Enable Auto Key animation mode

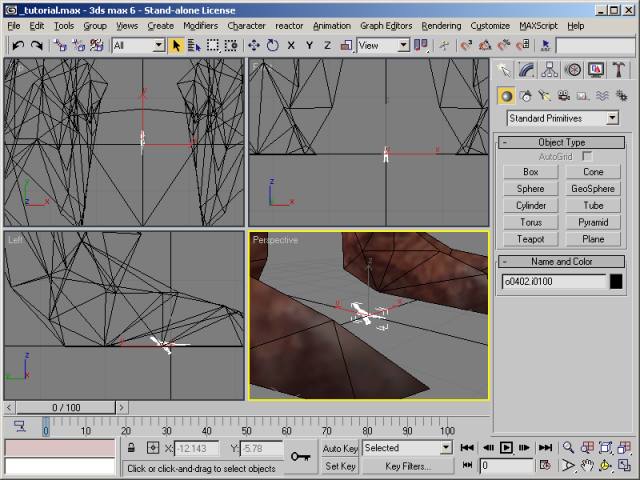340,448
